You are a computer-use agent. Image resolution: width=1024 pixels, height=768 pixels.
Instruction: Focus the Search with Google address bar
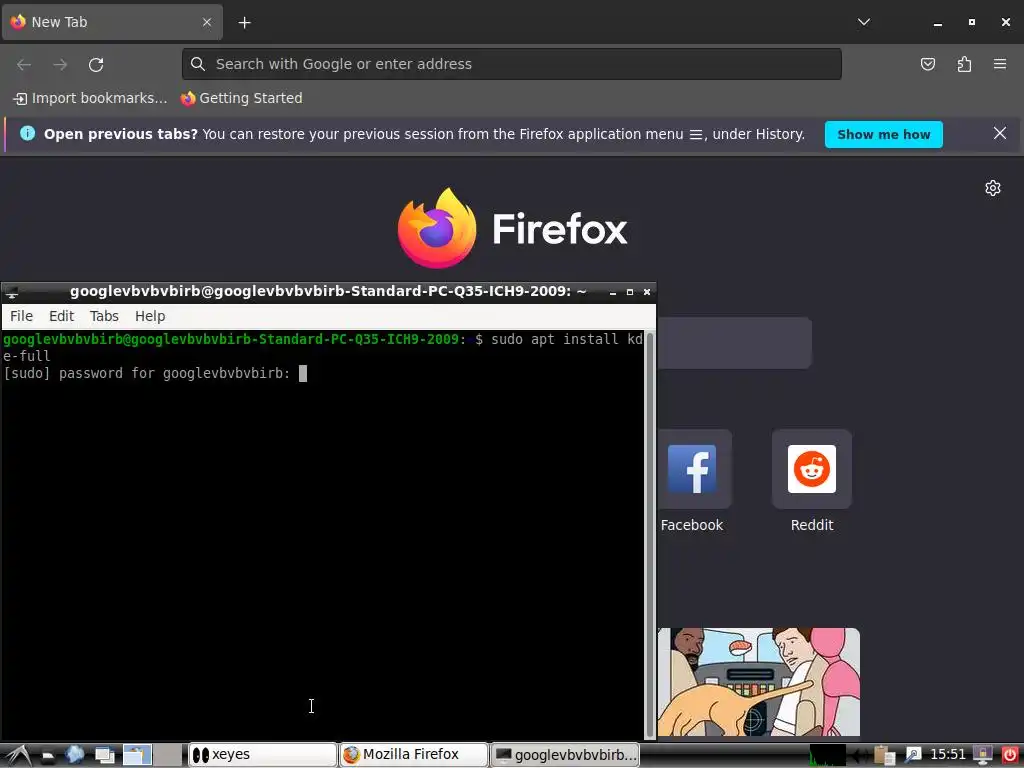(511, 64)
